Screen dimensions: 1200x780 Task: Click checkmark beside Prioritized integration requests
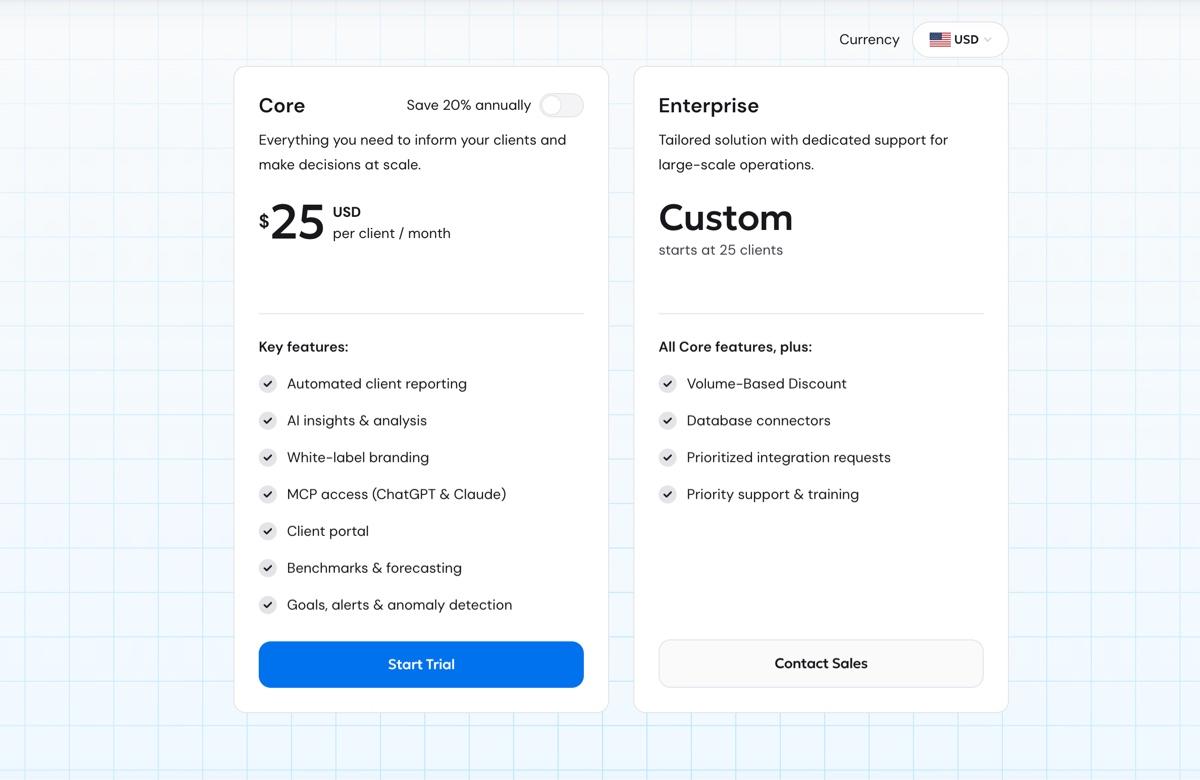pos(668,458)
